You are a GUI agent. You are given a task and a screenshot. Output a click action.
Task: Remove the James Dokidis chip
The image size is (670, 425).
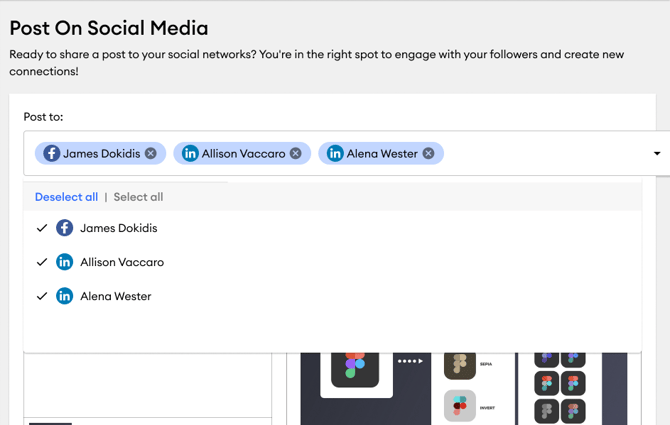(x=150, y=154)
